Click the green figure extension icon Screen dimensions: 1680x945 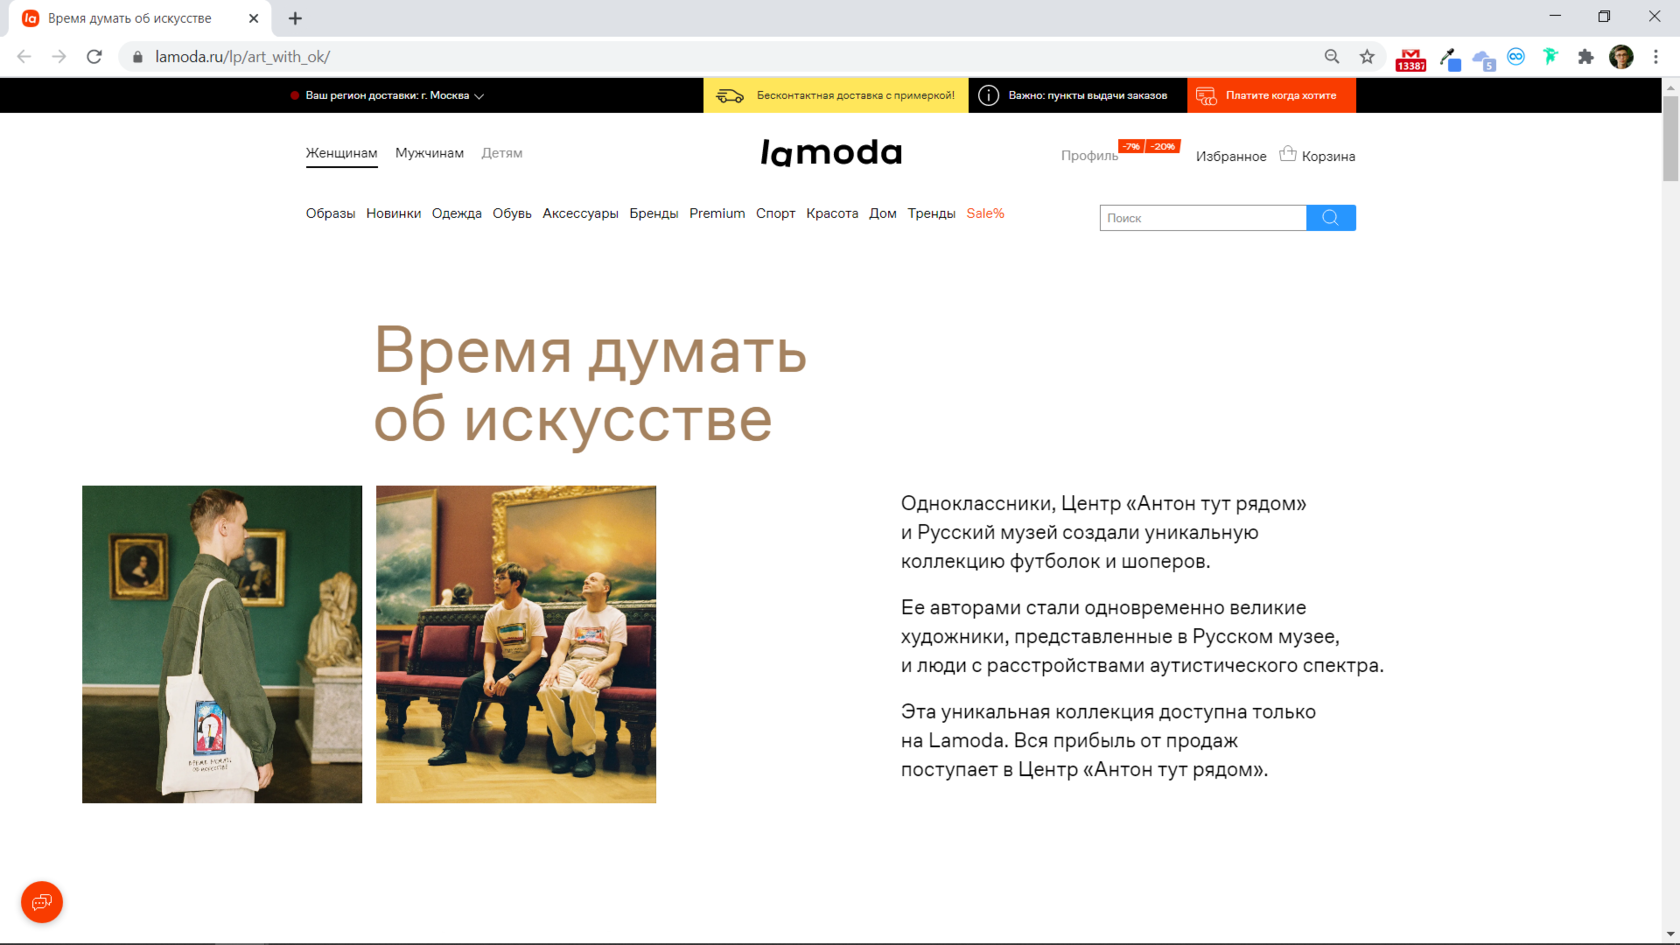click(1550, 57)
